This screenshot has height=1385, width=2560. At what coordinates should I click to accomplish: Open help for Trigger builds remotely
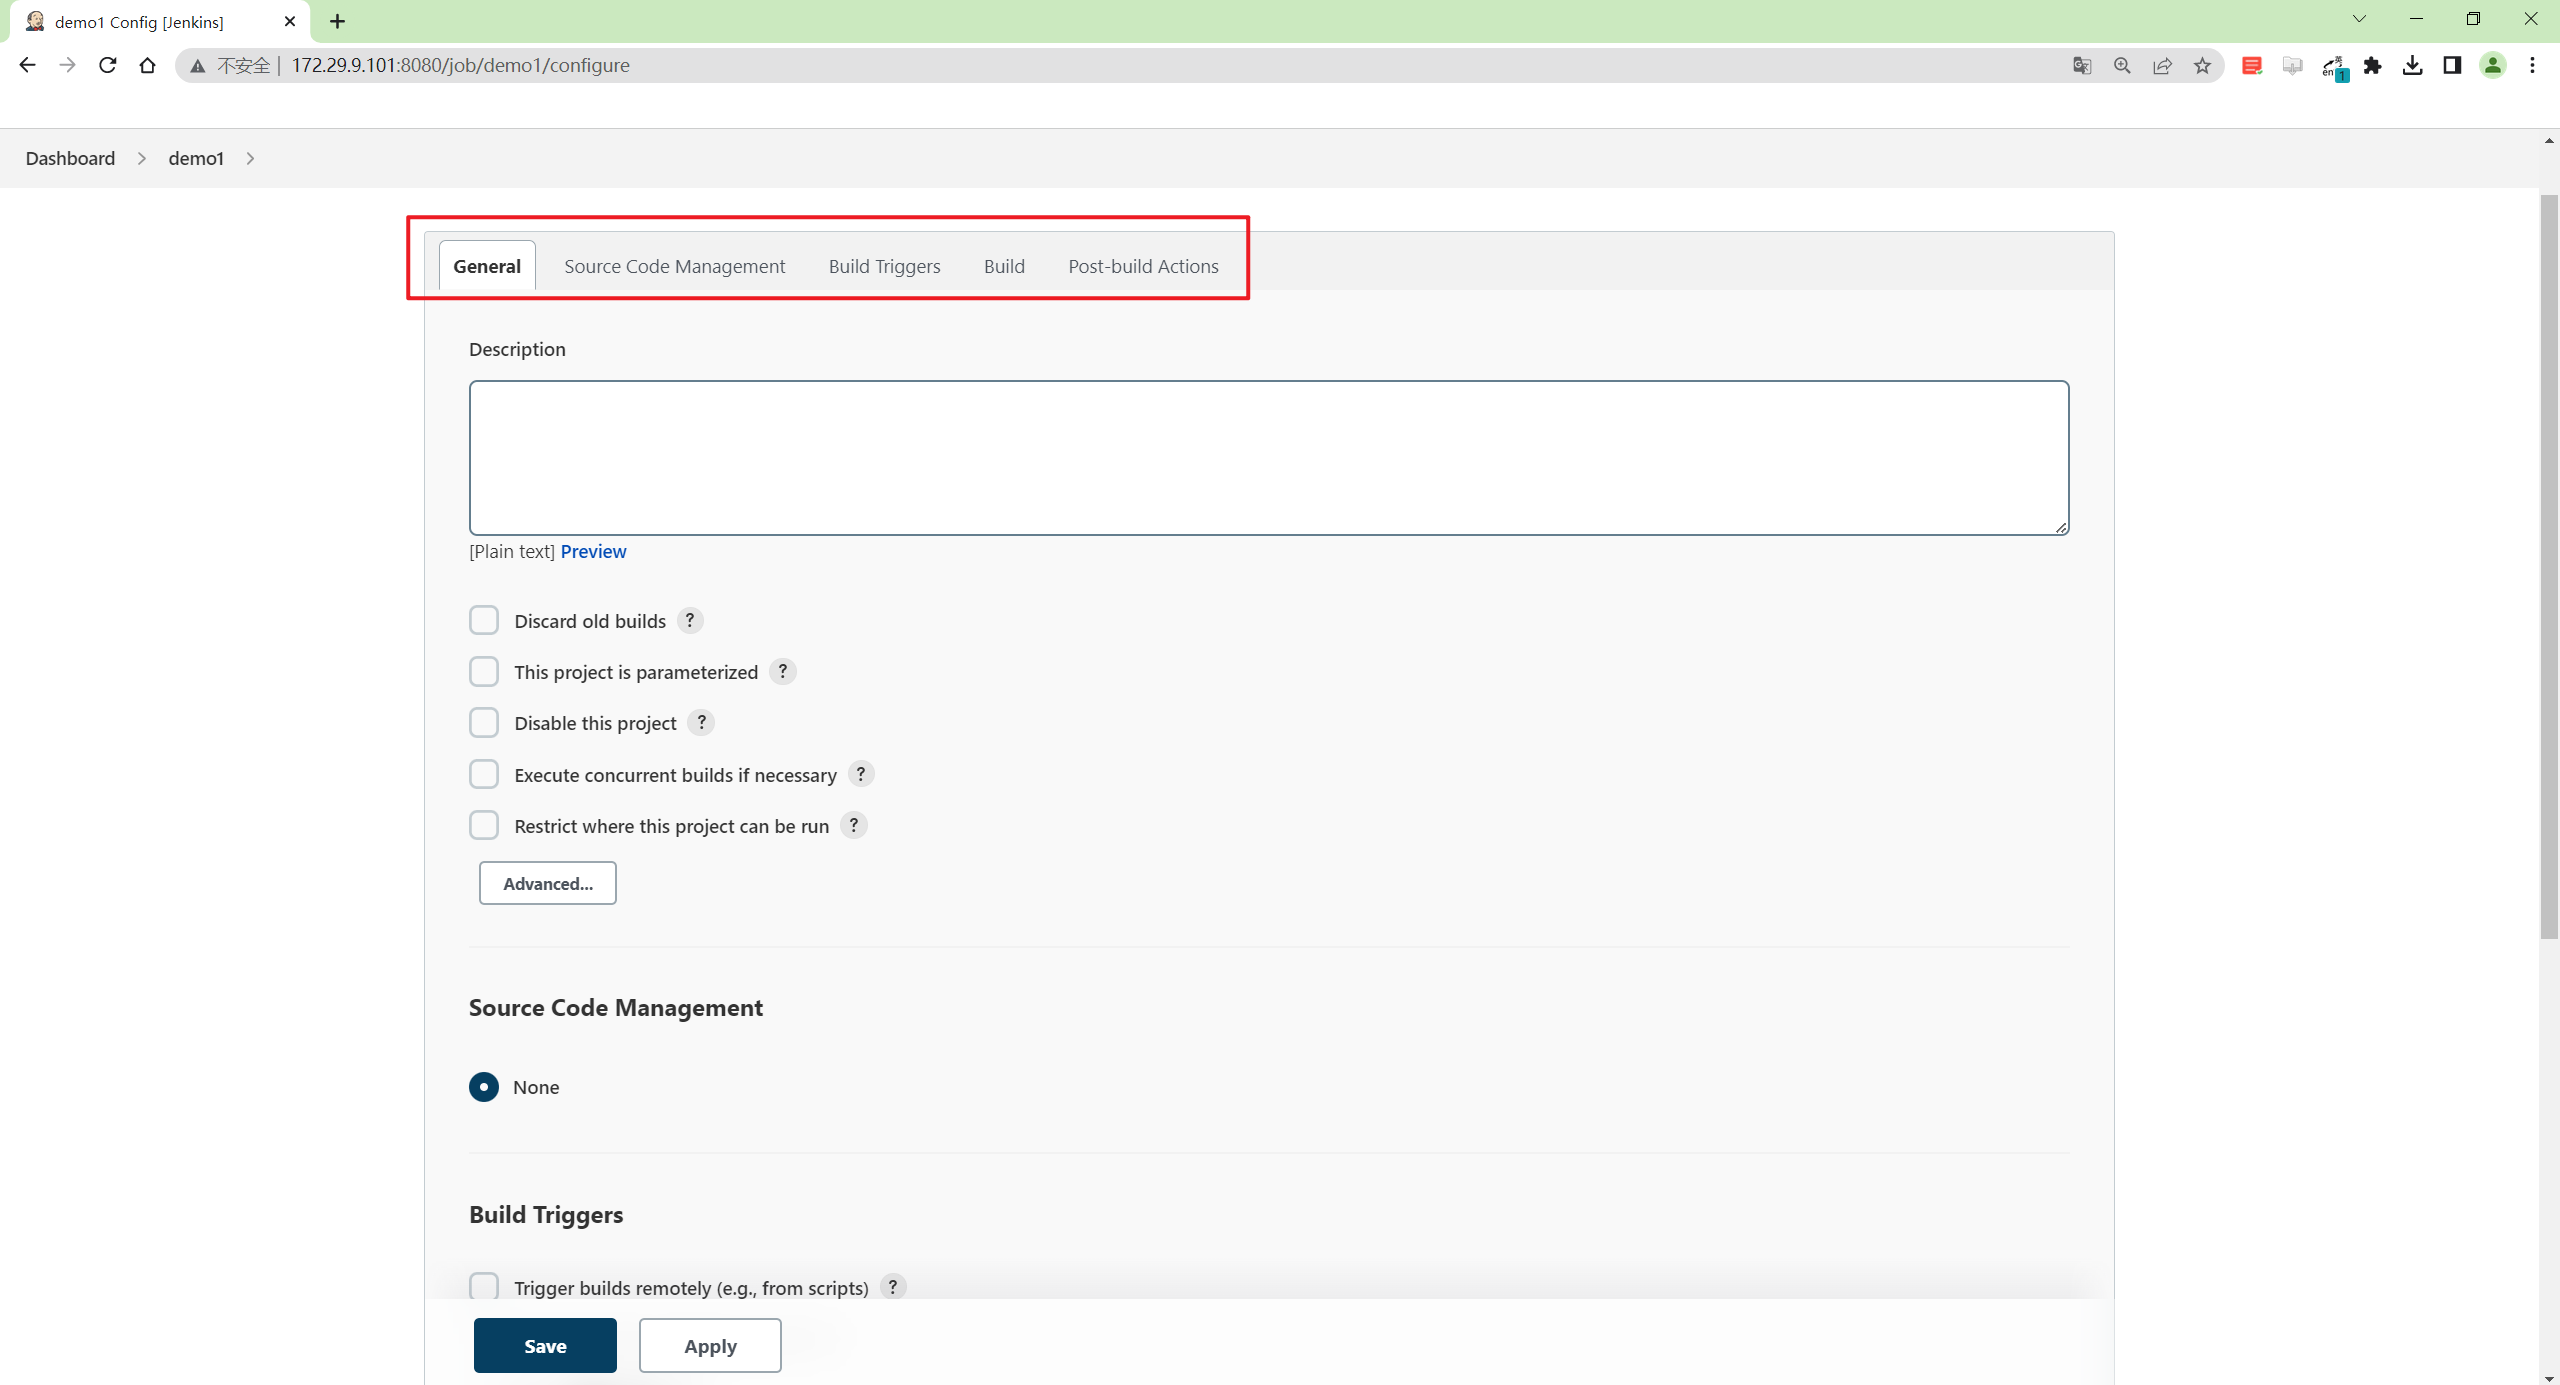(893, 1287)
